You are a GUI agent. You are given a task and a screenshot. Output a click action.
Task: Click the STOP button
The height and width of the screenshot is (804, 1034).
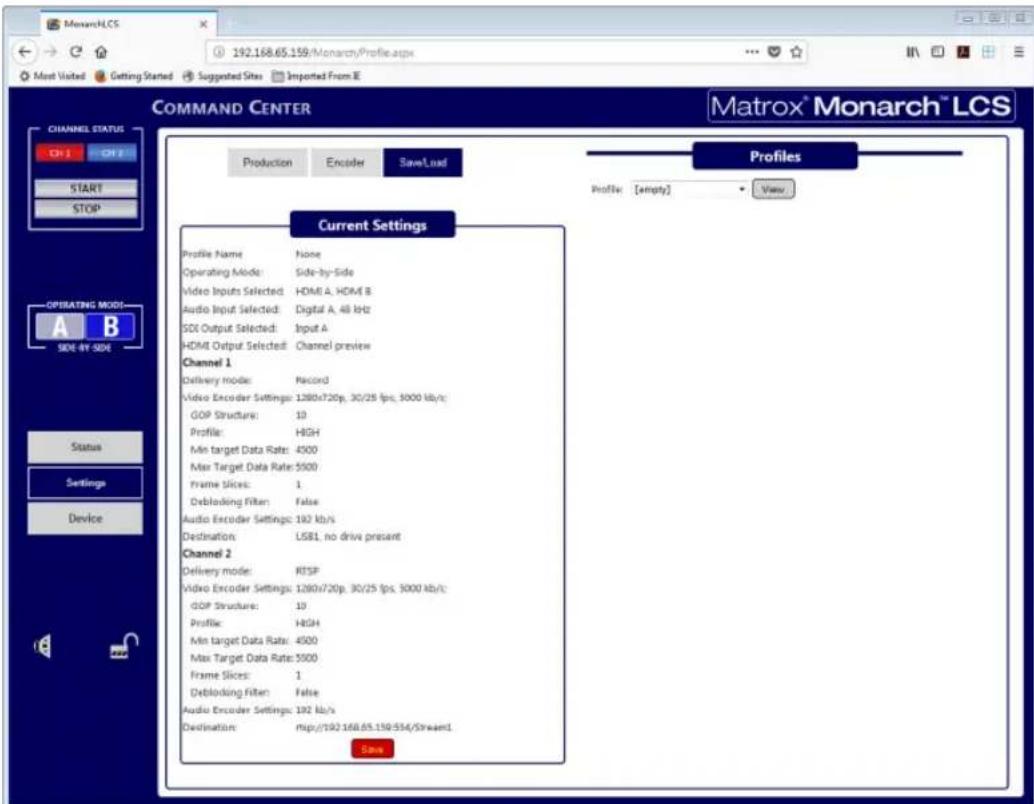[86, 208]
